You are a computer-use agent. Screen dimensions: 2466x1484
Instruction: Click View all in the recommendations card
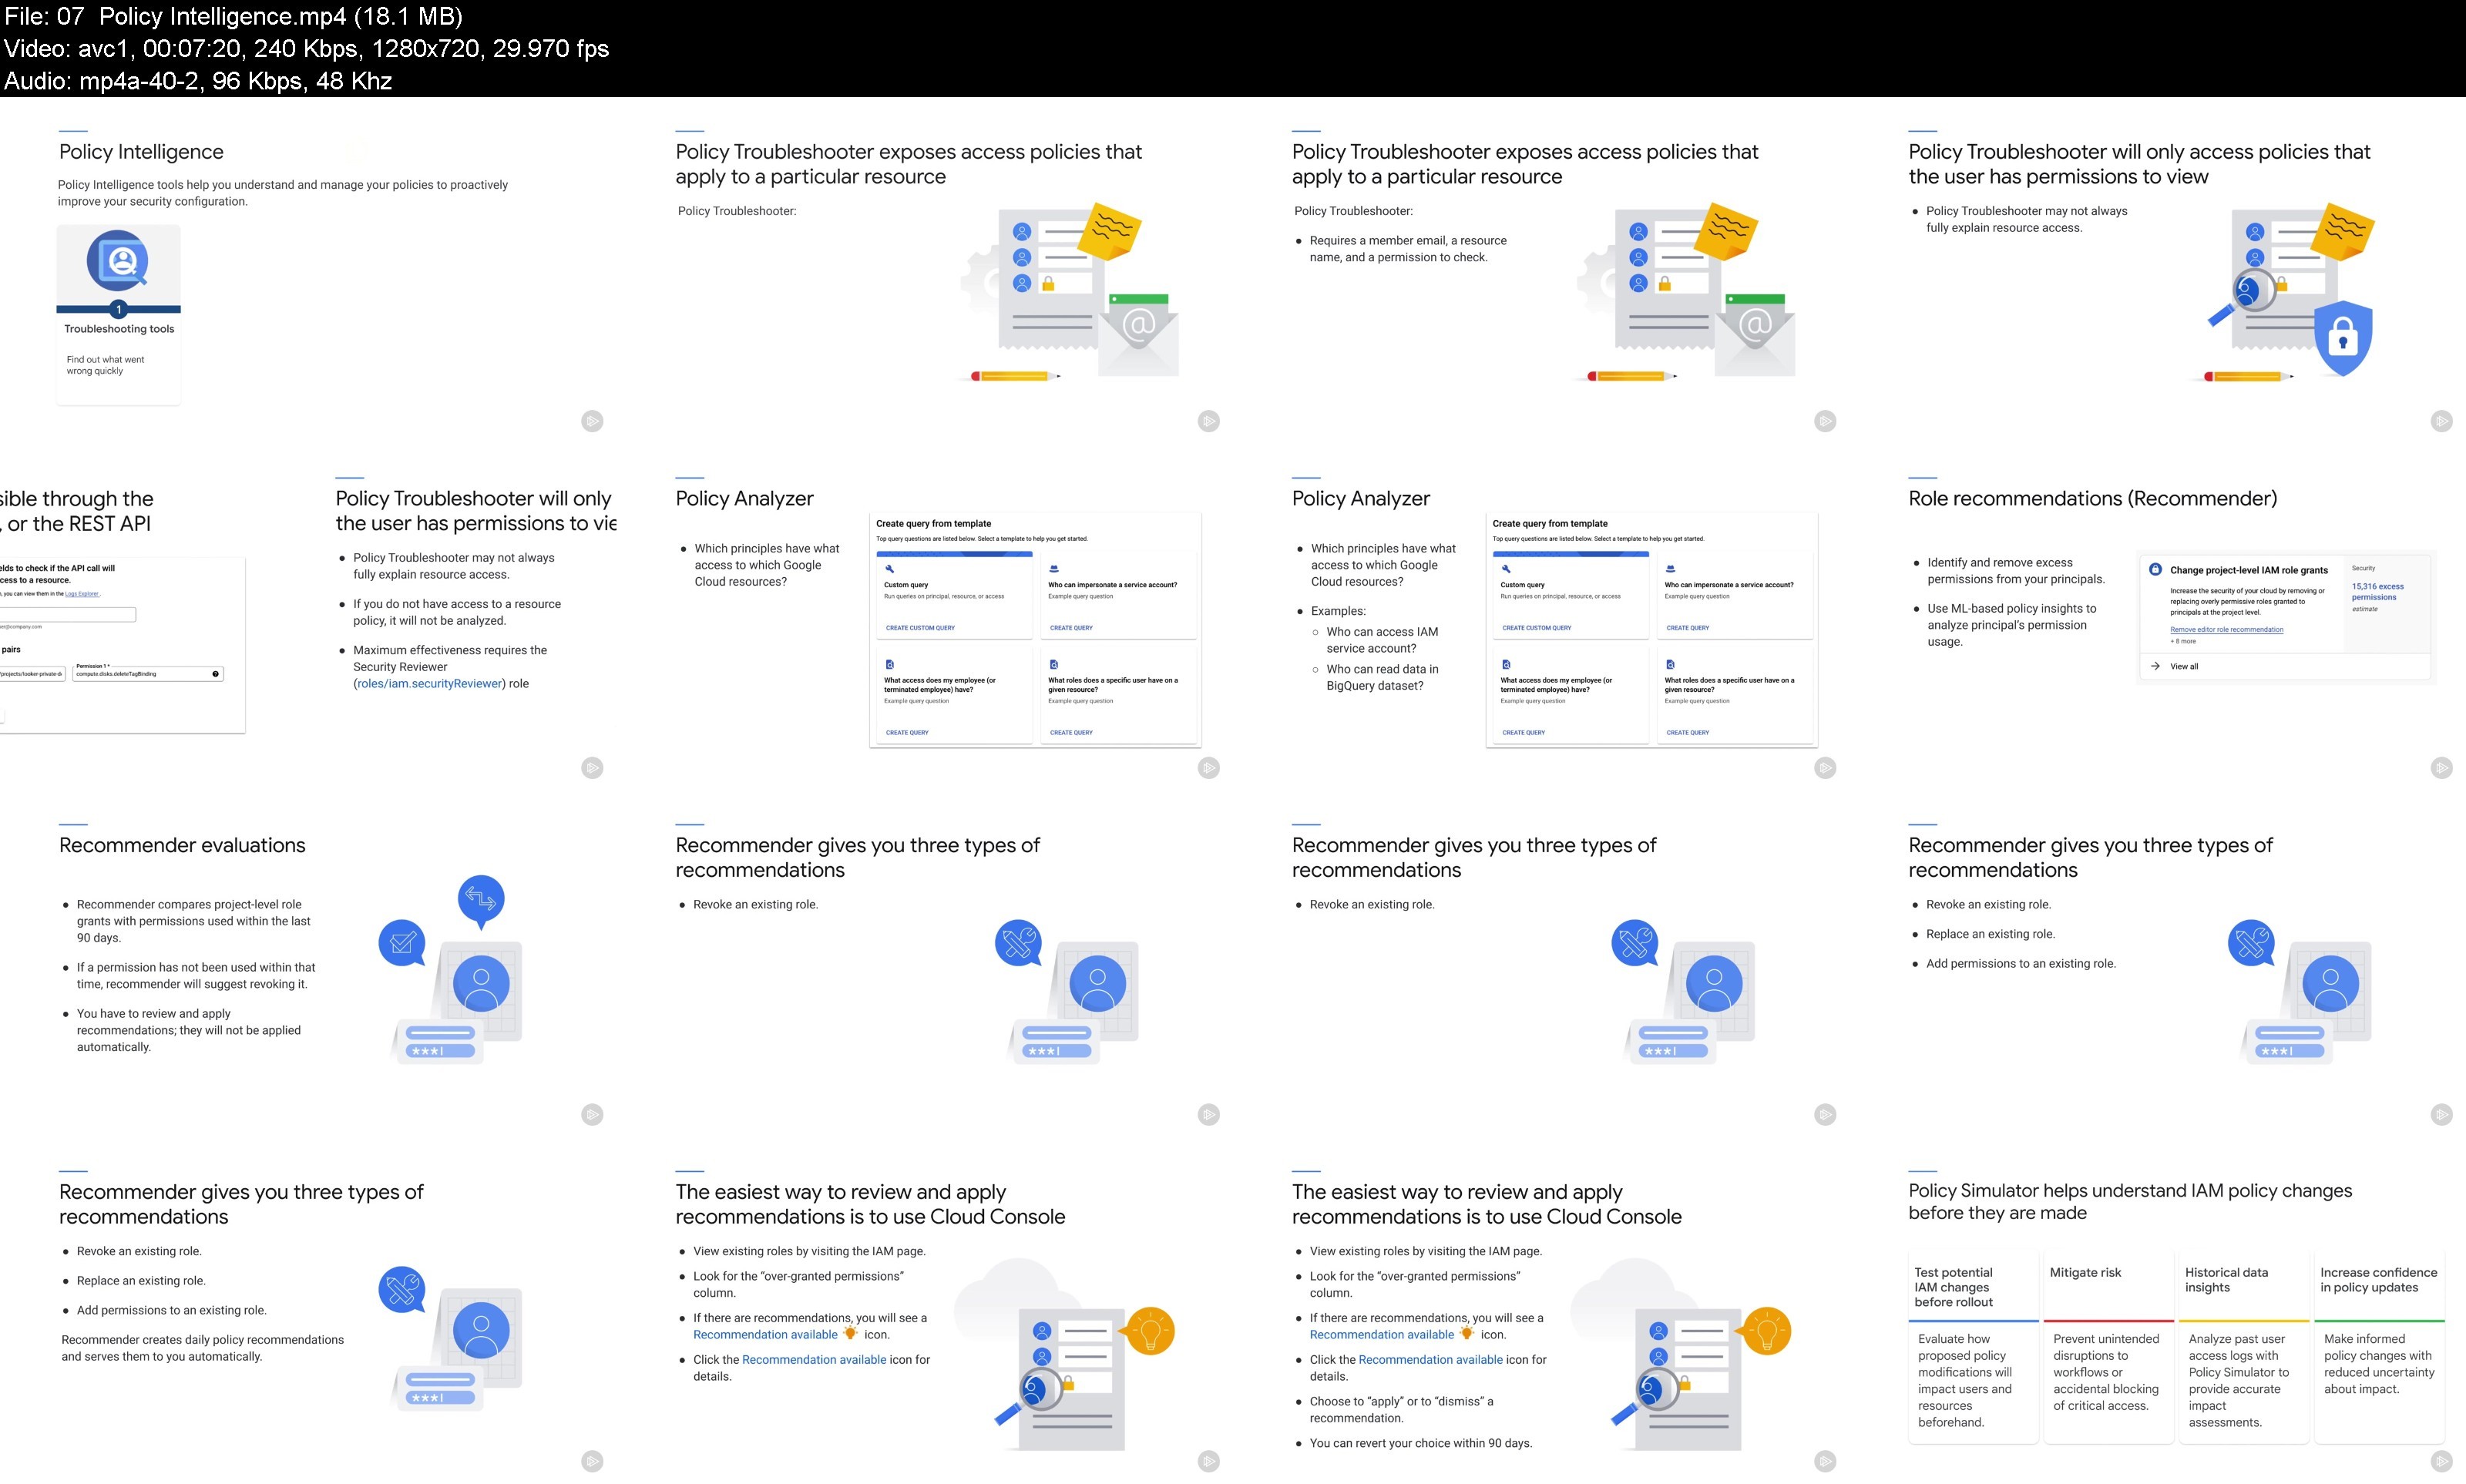tap(2184, 666)
